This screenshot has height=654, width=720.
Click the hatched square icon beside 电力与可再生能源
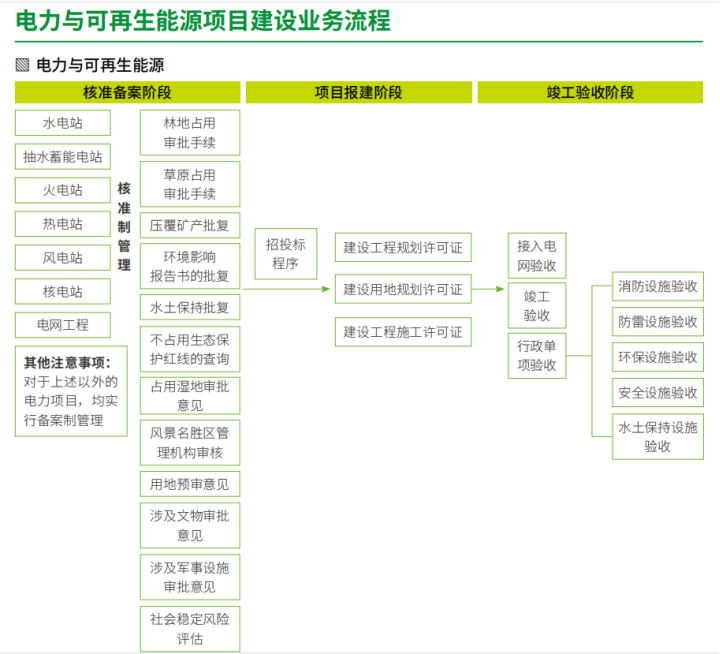coord(23,65)
